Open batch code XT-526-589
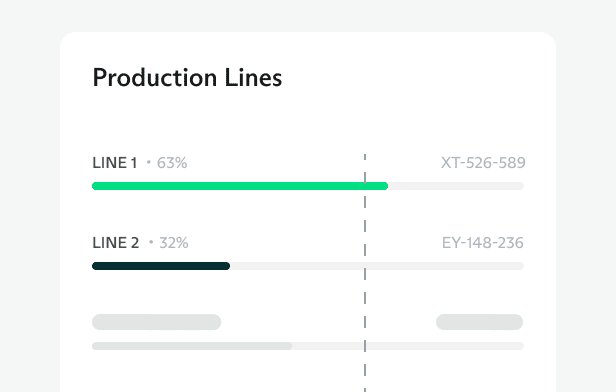Image resolution: width=616 pixels, height=392 pixels. (483, 163)
